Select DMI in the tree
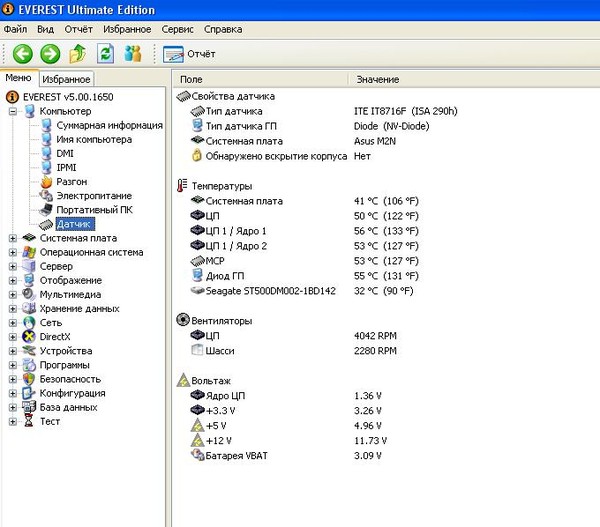Screen dimensions: 600x527 pyautogui.click(x=65, y=153)
